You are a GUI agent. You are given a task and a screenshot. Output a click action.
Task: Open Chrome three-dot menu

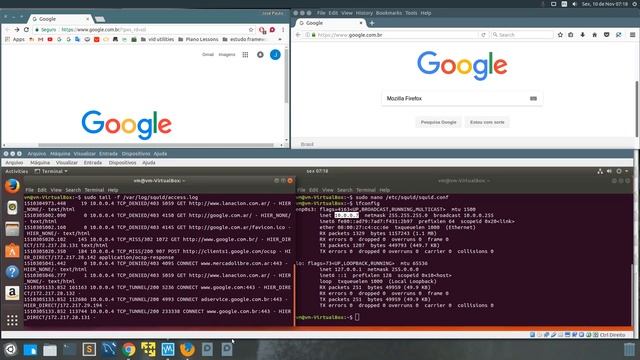pos(283,30)
